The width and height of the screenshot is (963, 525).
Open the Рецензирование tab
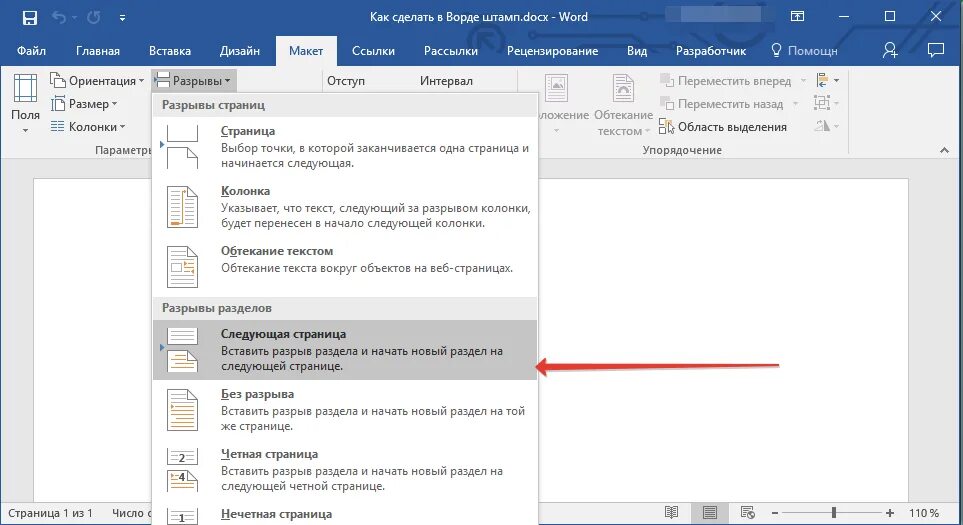pos(552,51)
